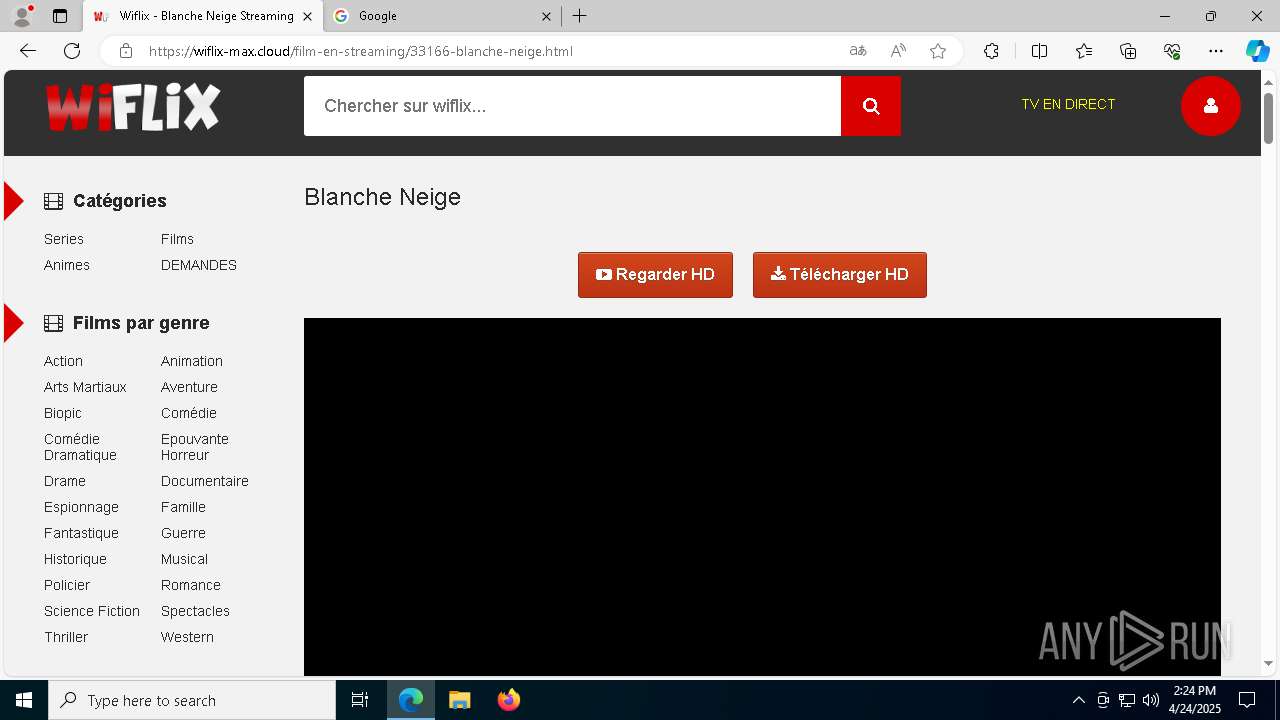
Task: Close the Wiflix tab
Action: 307,16
